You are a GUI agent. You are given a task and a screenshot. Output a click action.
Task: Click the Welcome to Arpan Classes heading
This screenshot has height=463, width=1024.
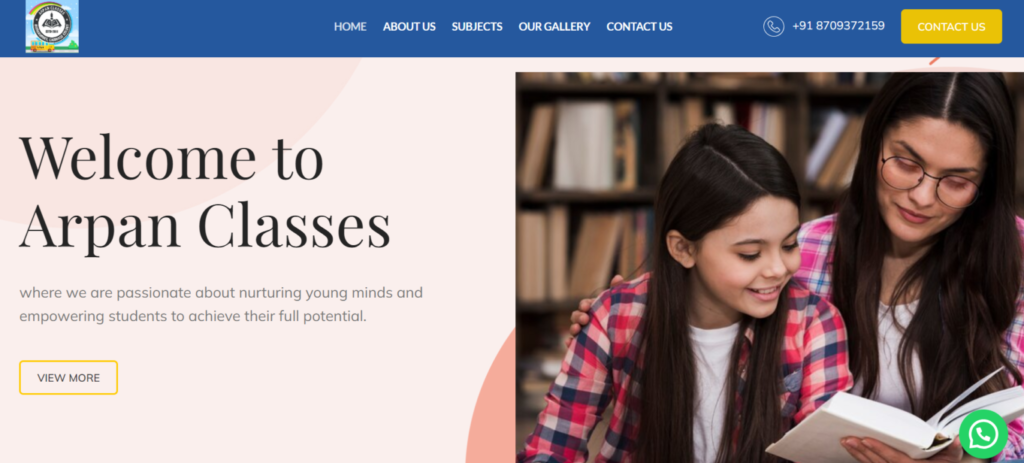pyautogui.click(x=204, y=191)
